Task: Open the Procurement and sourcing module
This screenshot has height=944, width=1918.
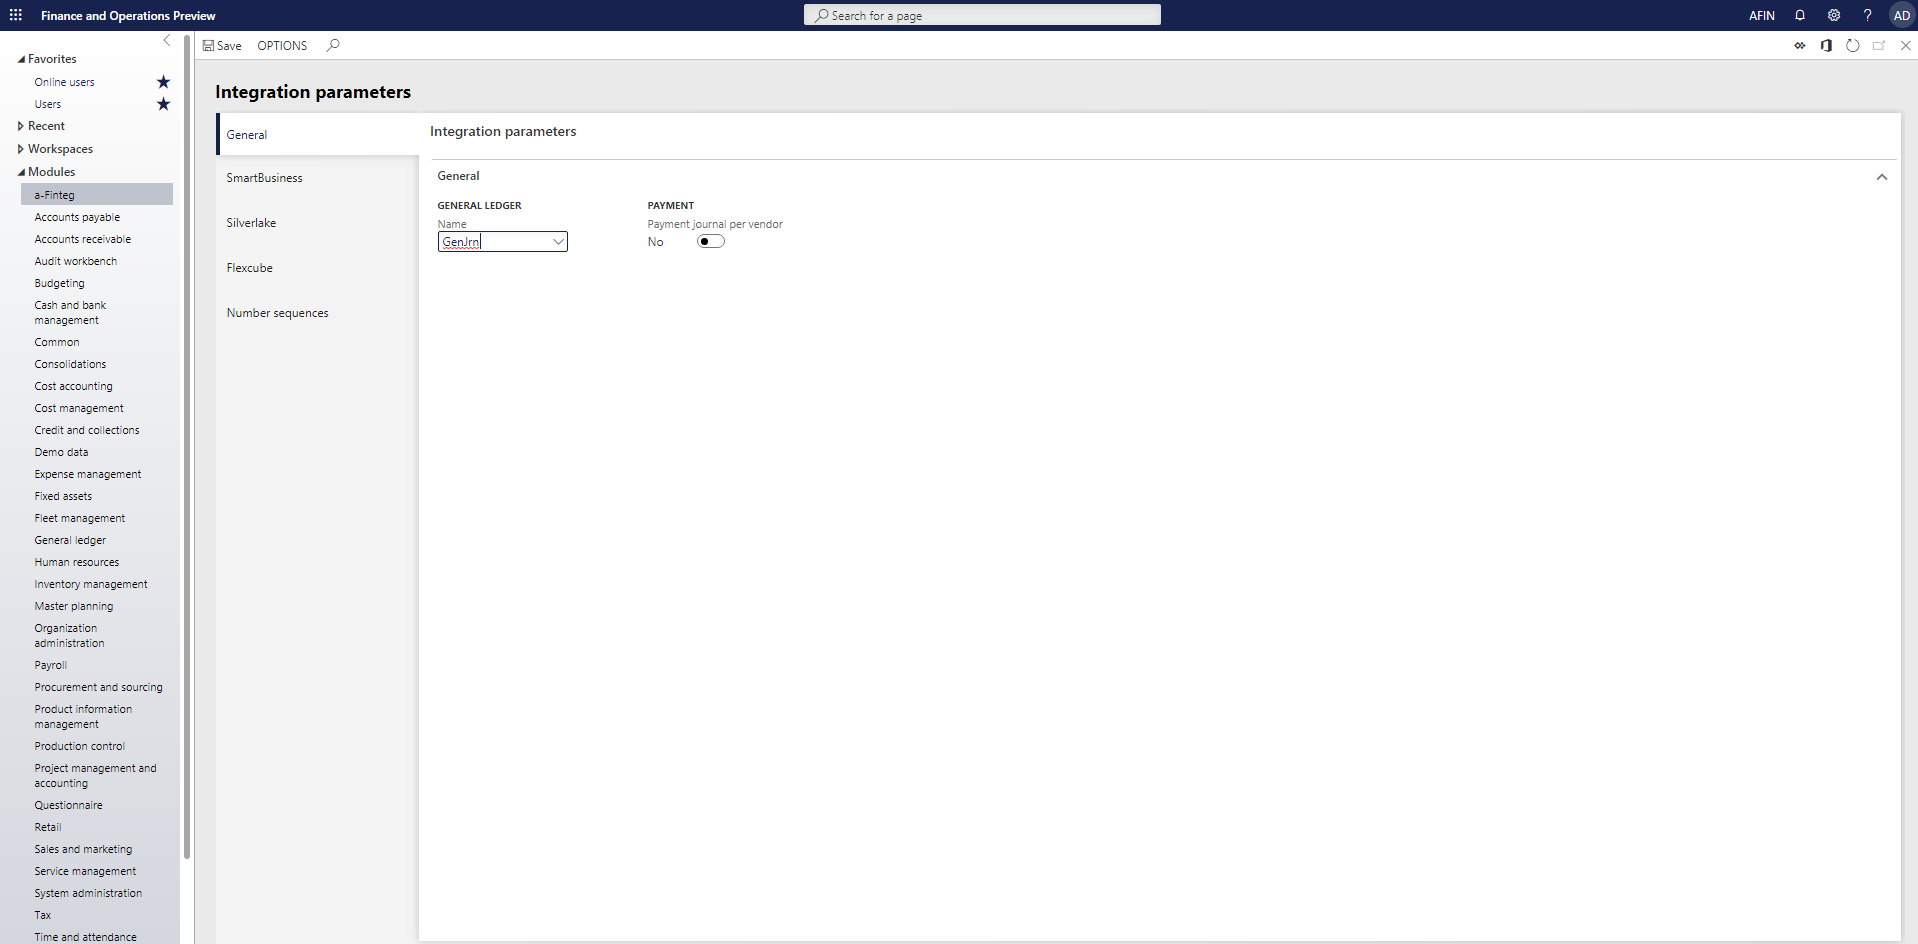Action: point(98,687)
